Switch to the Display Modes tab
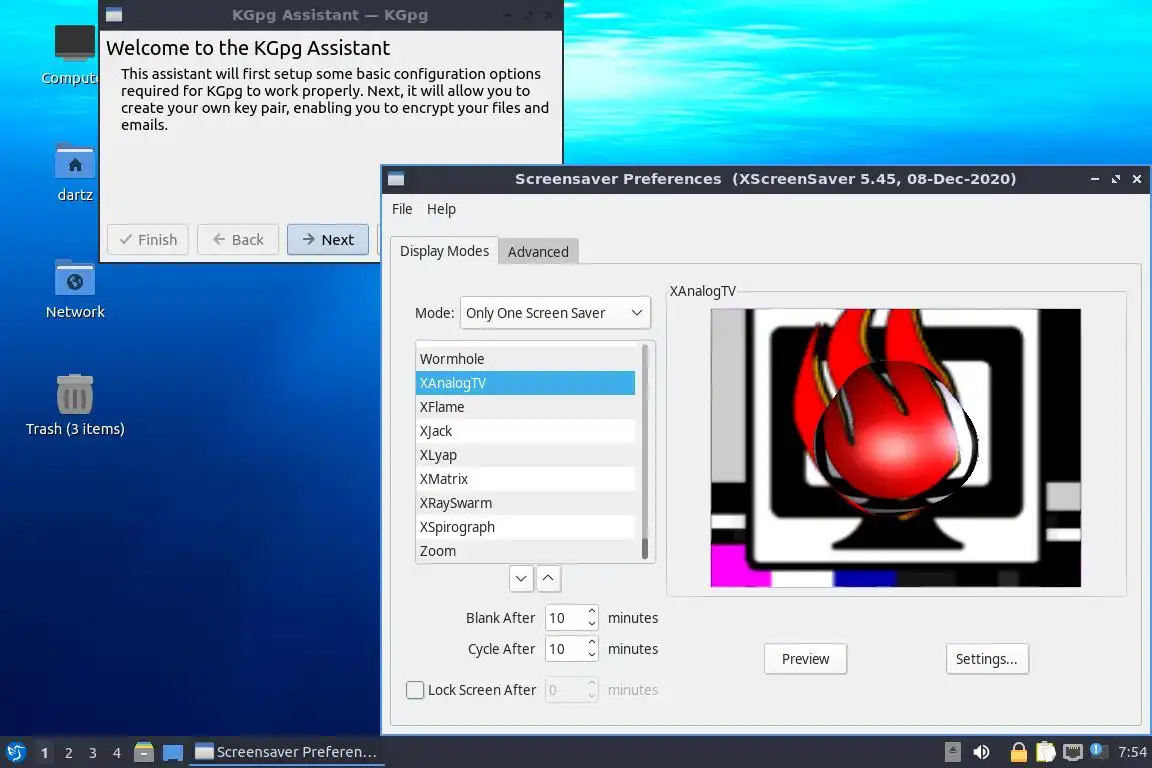 point(444,251)
